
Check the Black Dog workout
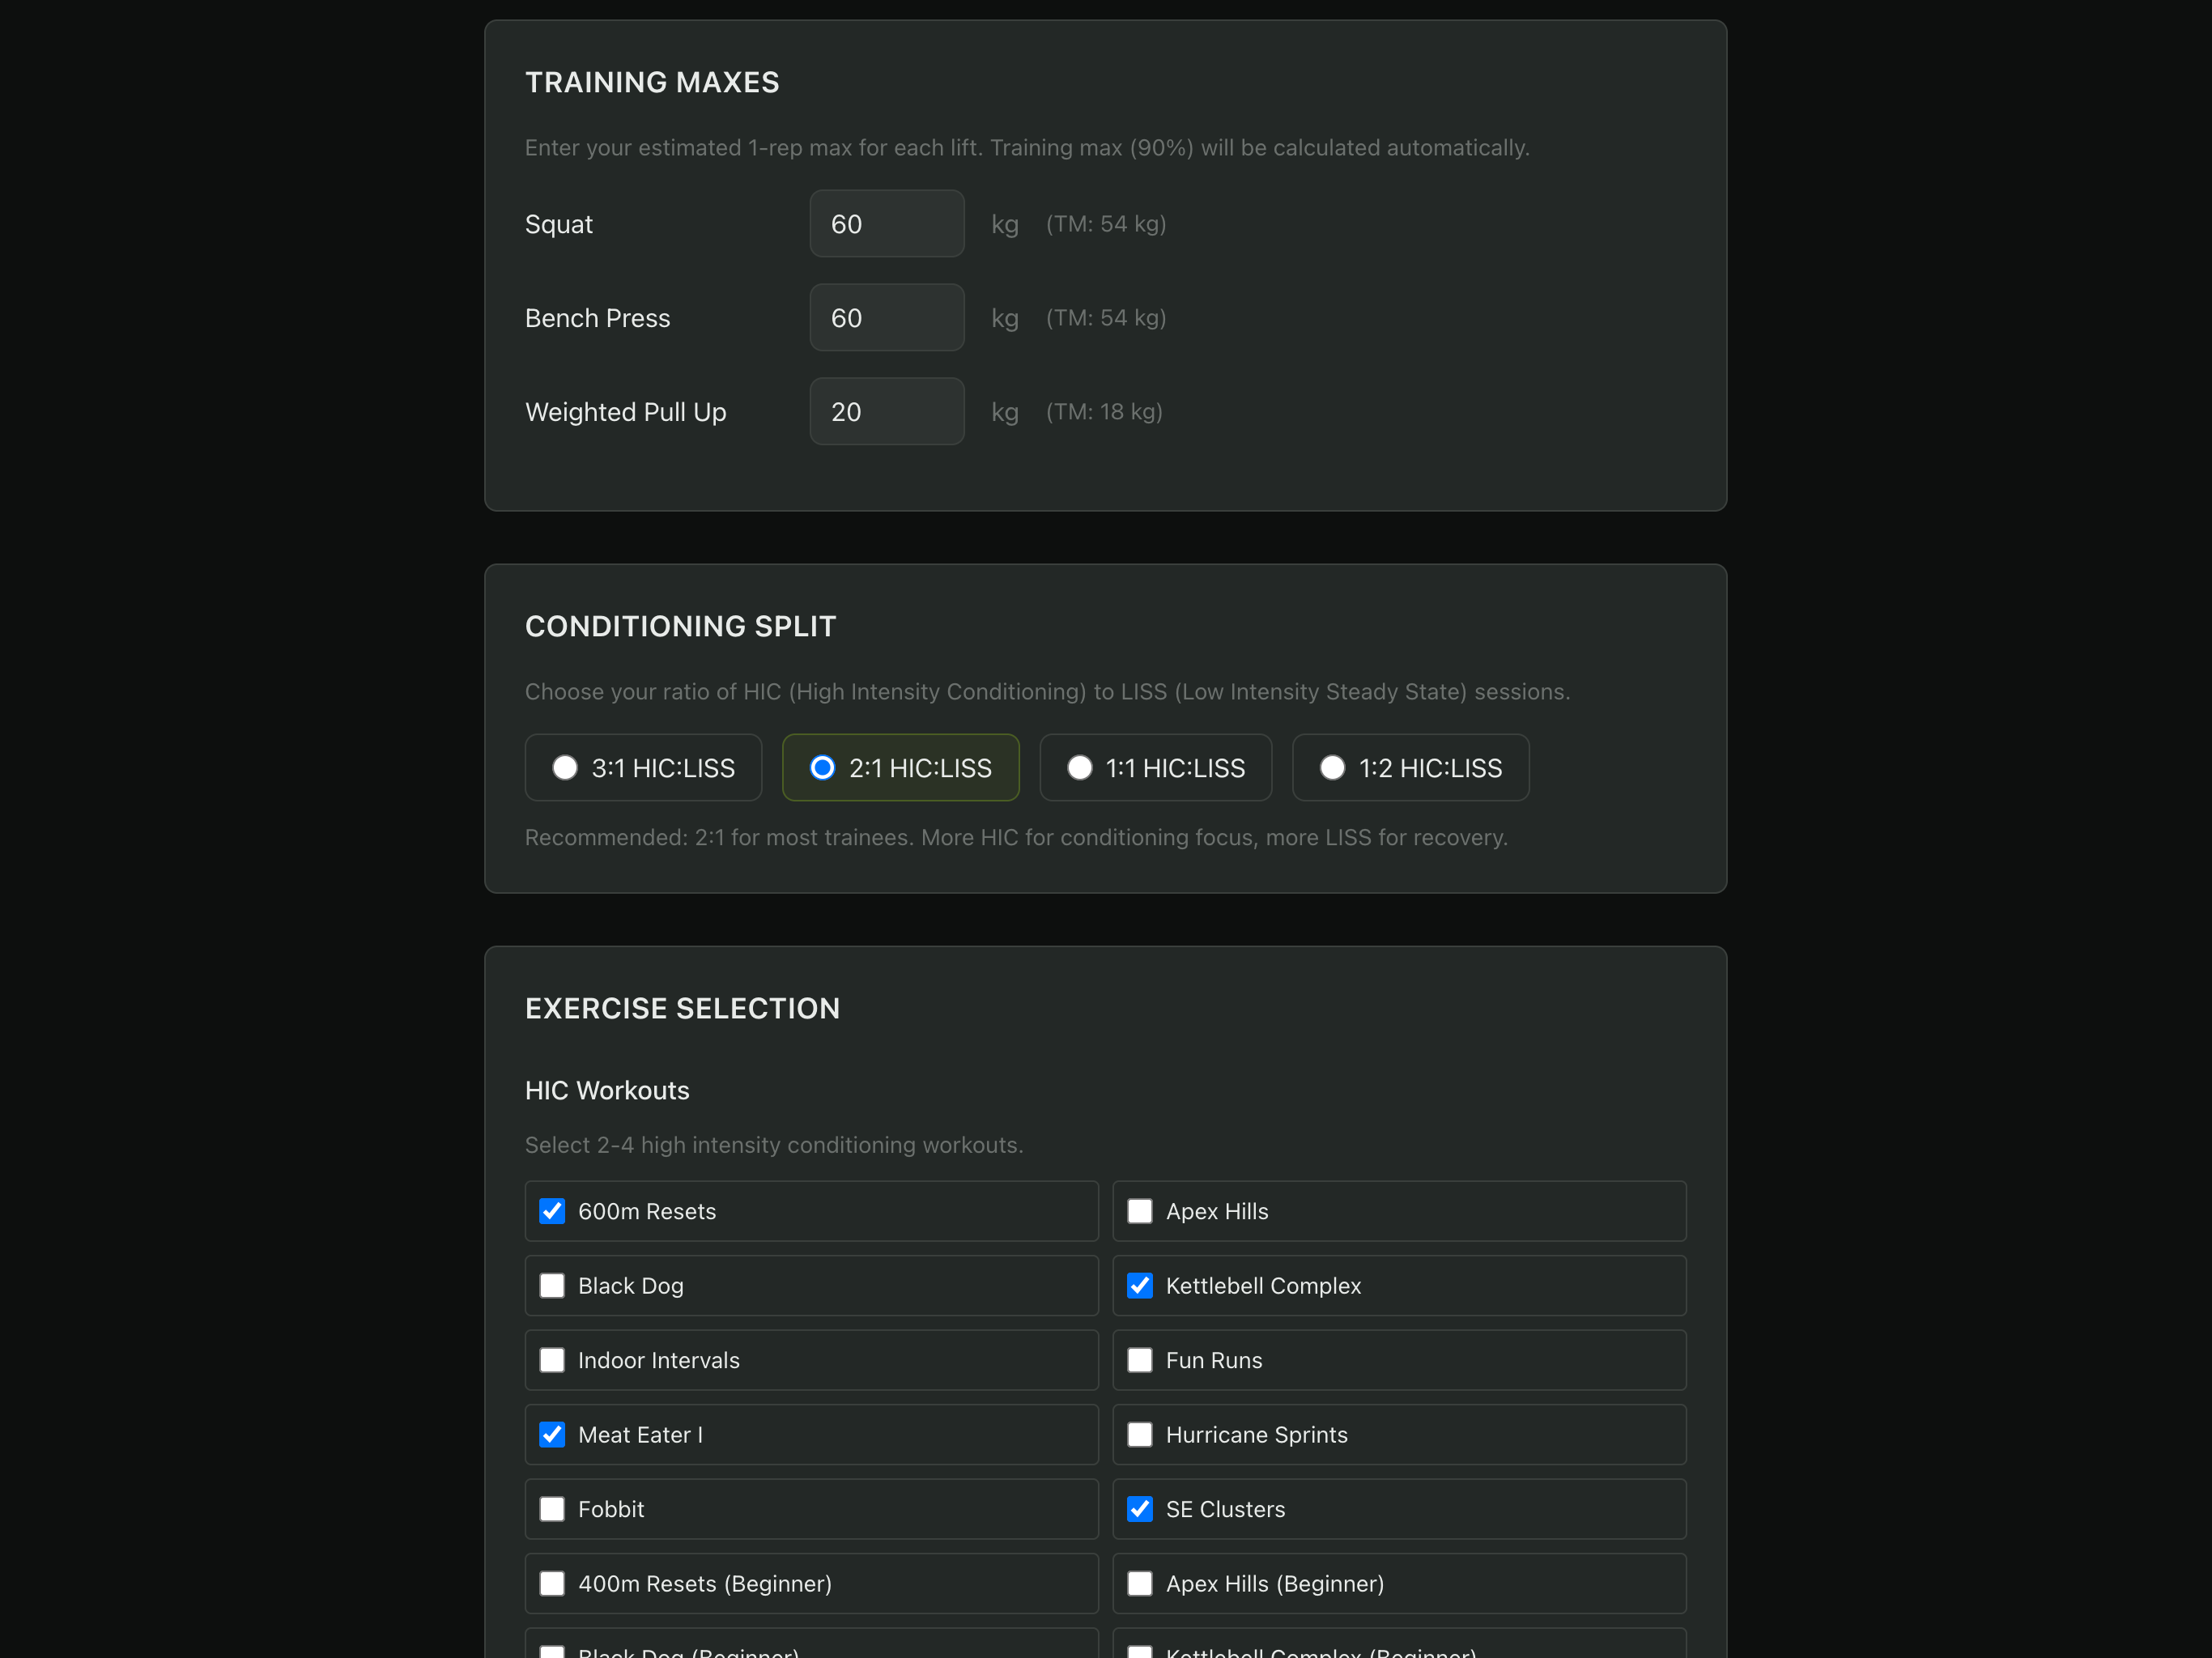click(x=552, y=1286)
